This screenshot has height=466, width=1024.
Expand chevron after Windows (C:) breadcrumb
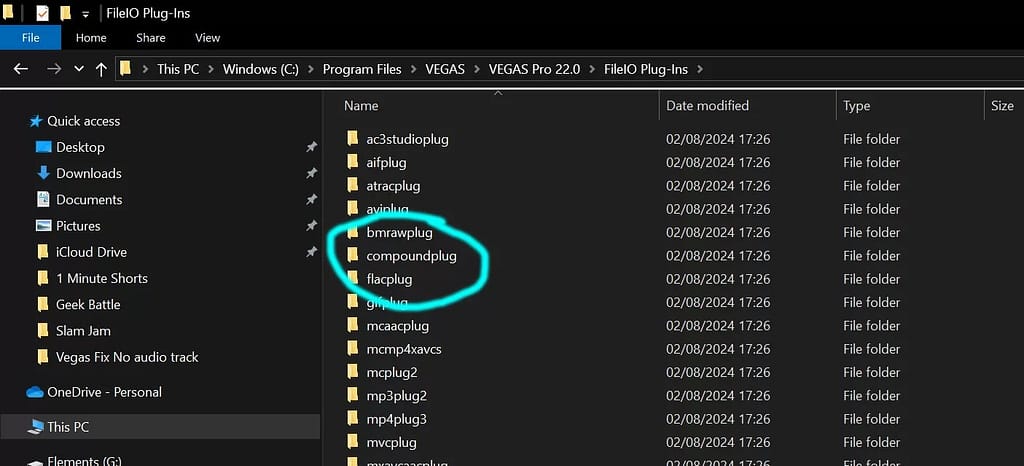(311, 69)
